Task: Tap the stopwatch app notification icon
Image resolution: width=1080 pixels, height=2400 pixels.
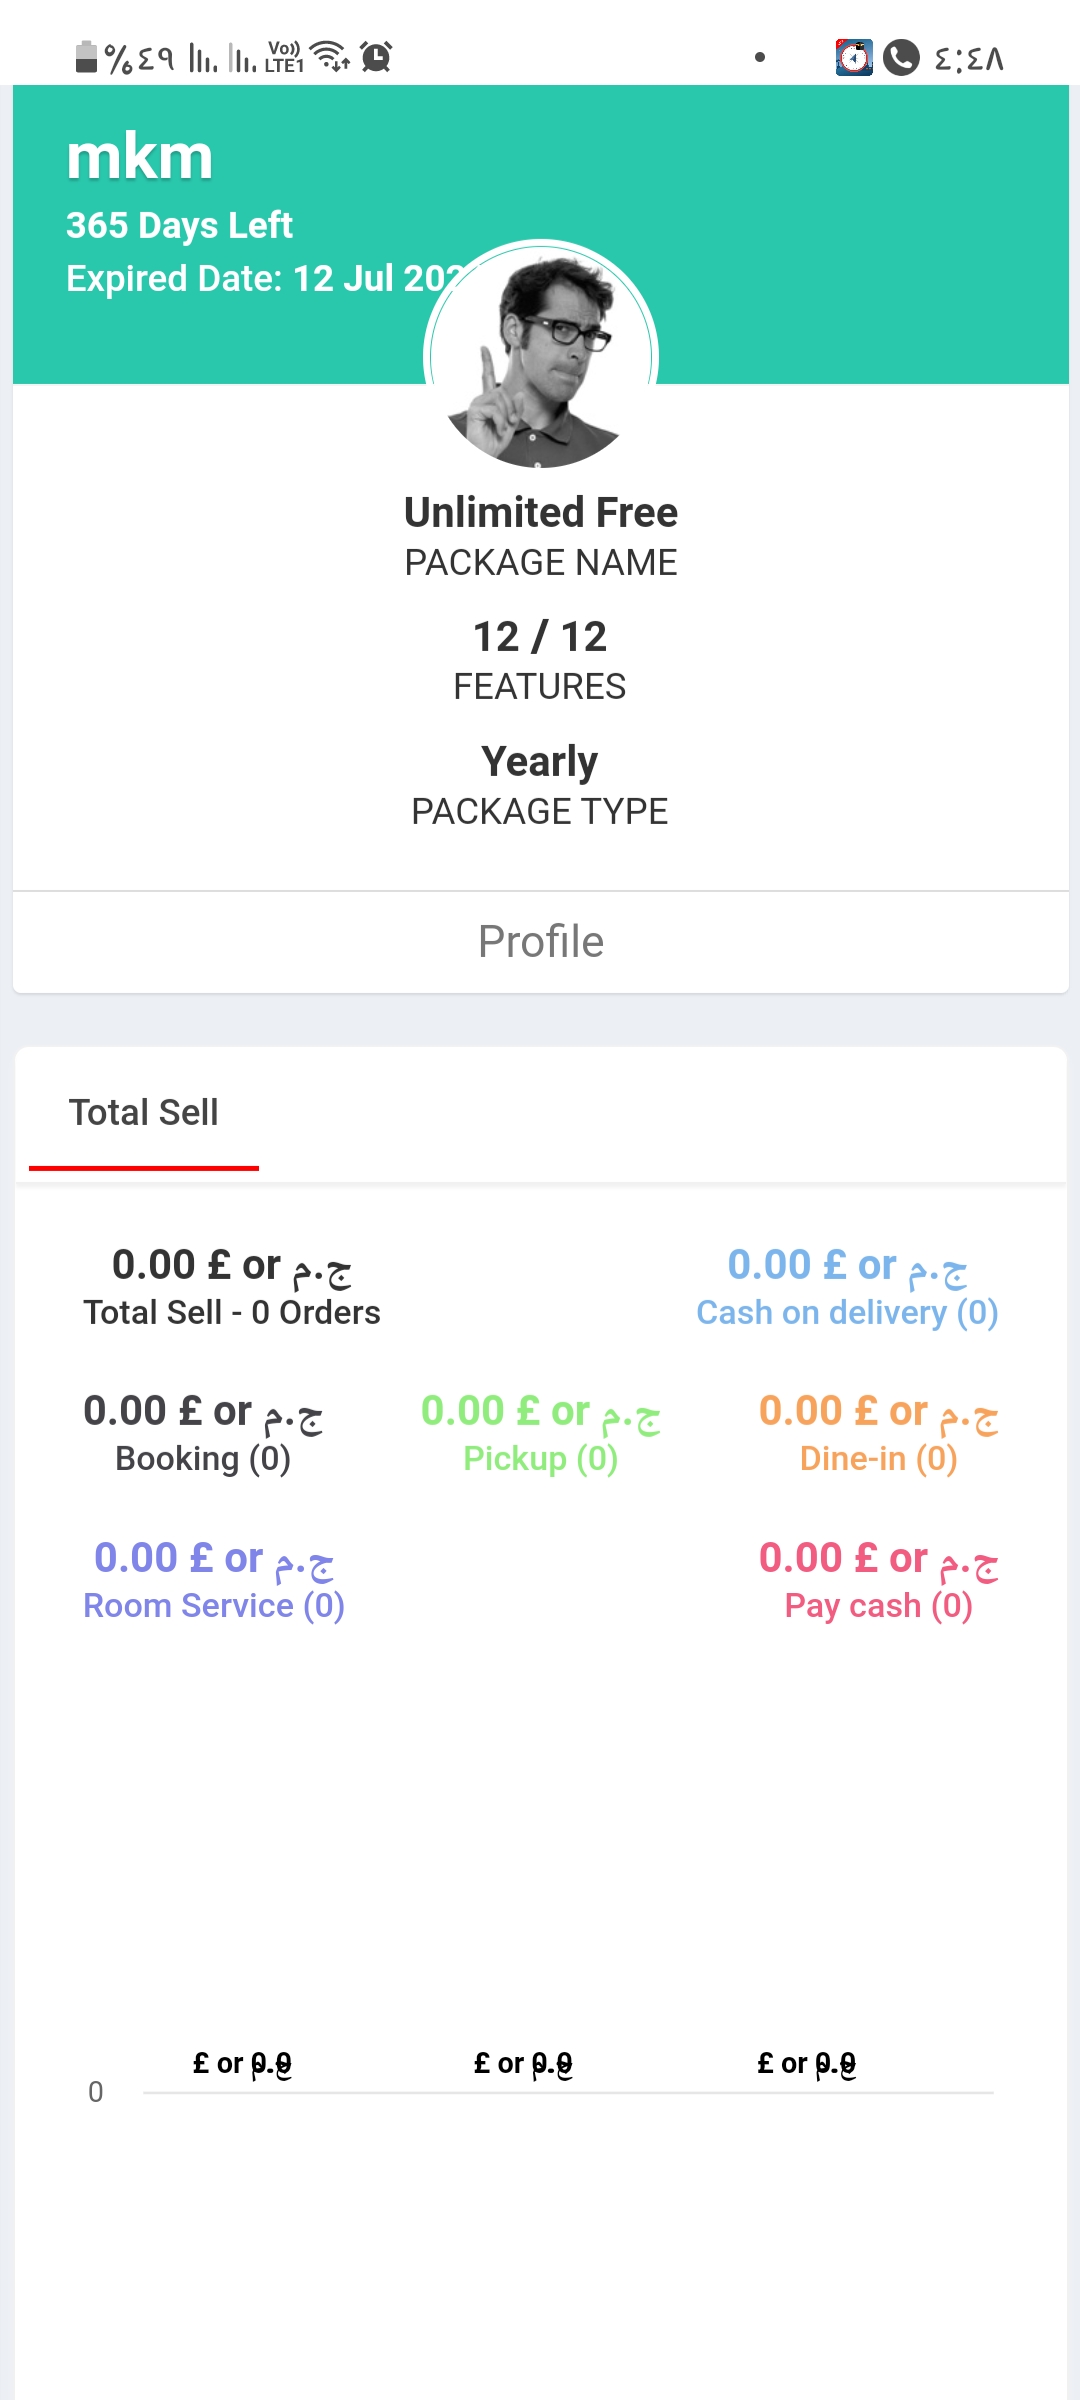Action: pyautogui.click(x=854, y=58)
